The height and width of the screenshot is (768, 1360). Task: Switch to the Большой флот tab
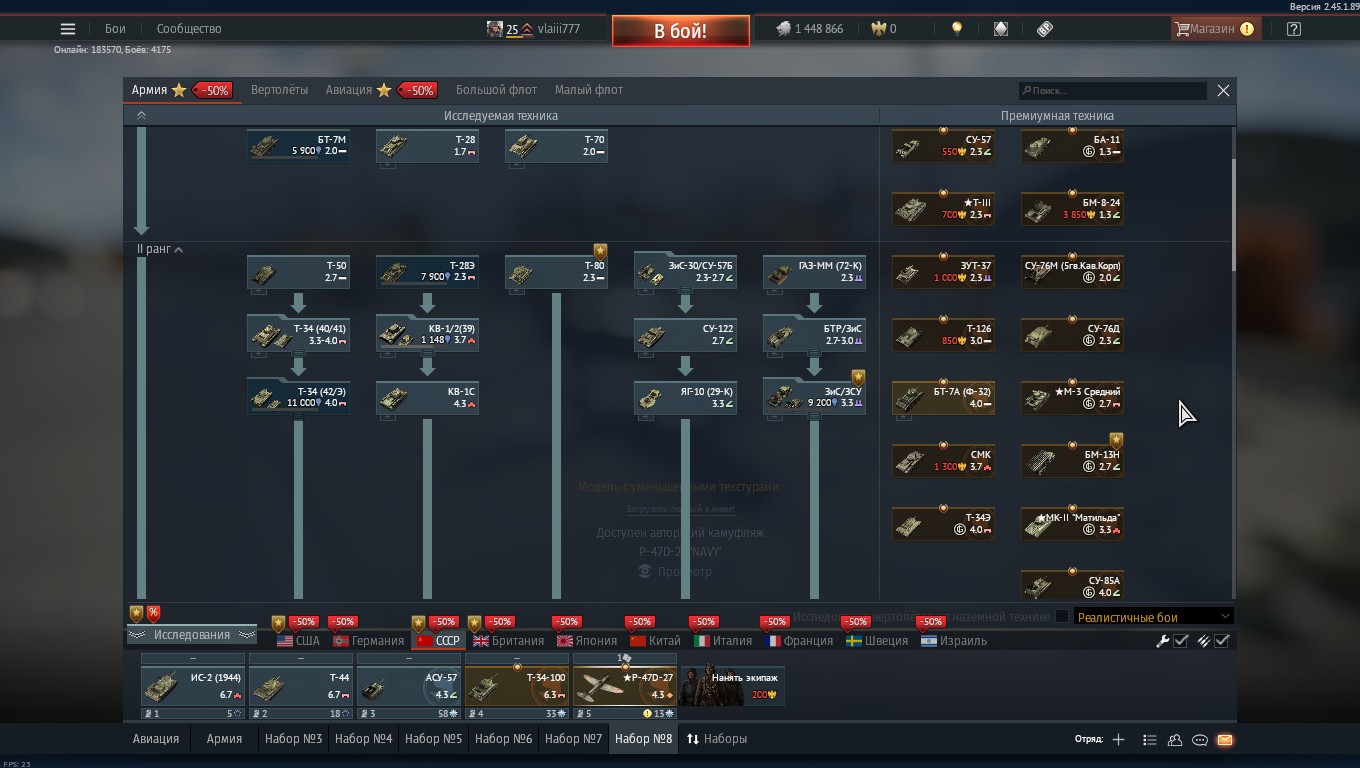(496, 90)
